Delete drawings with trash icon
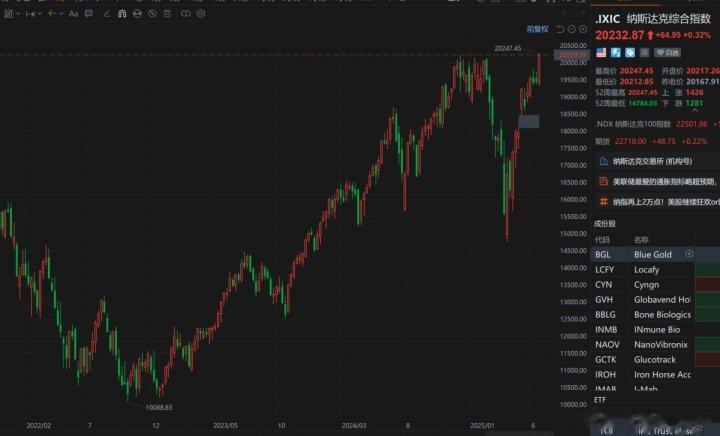 pos(167,14)
